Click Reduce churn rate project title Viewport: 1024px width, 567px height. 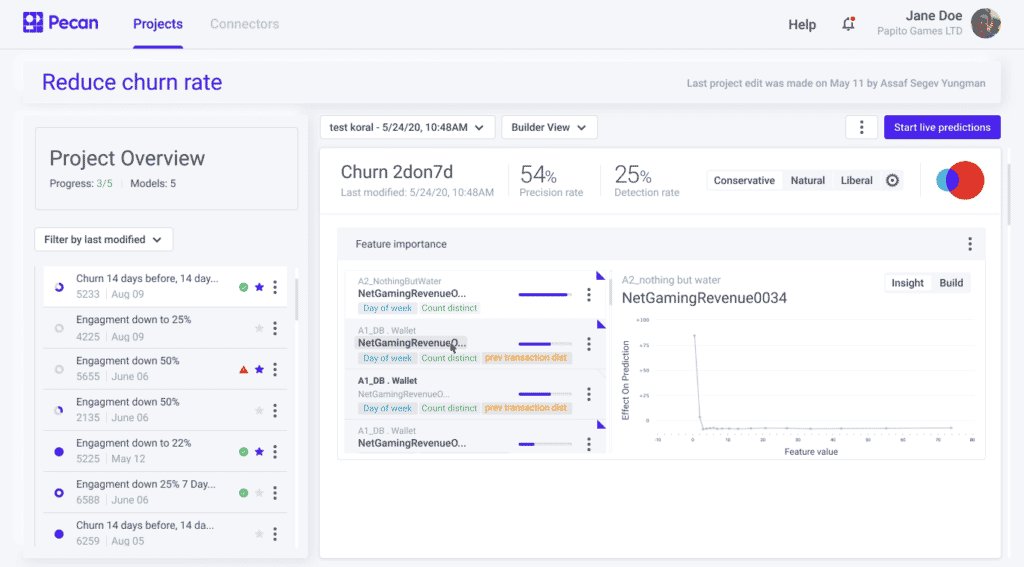[132, 82]
